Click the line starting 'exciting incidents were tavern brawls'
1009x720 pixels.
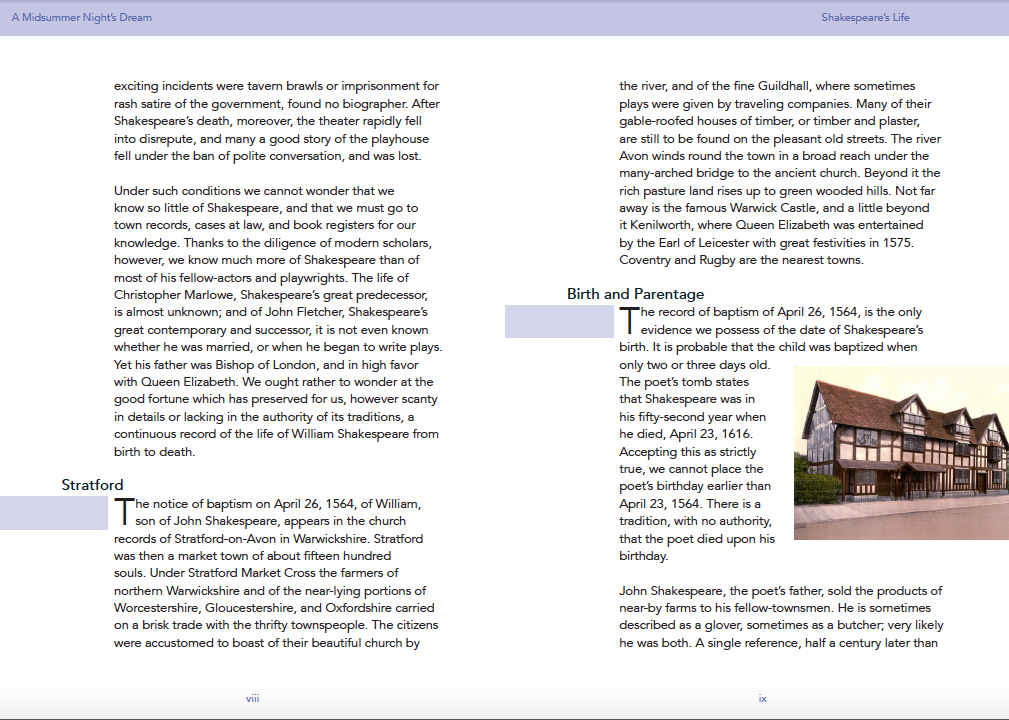click(x=276, y=86)
